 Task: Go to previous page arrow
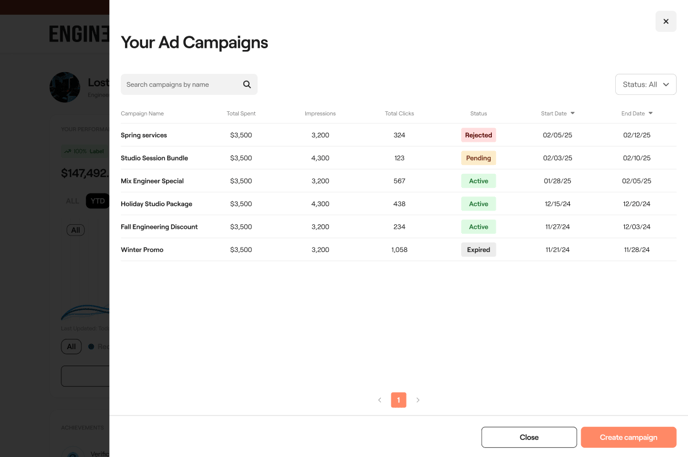[380, 400]
